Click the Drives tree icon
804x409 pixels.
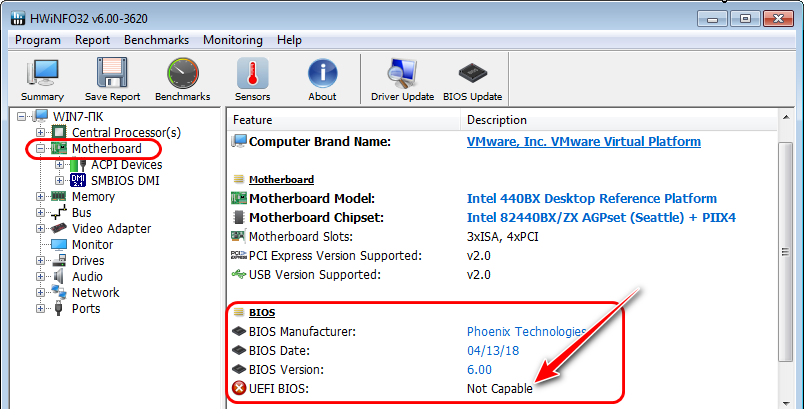pyautogui.click(x=58, y=260)
